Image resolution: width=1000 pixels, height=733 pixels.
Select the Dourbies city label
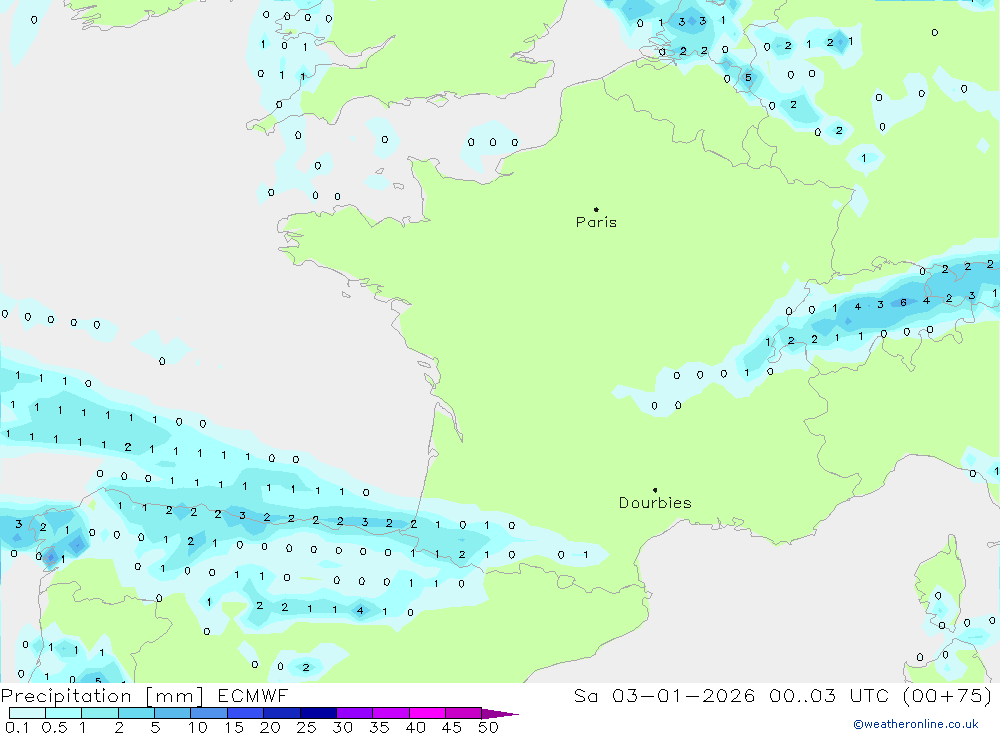tap(655, 503)
